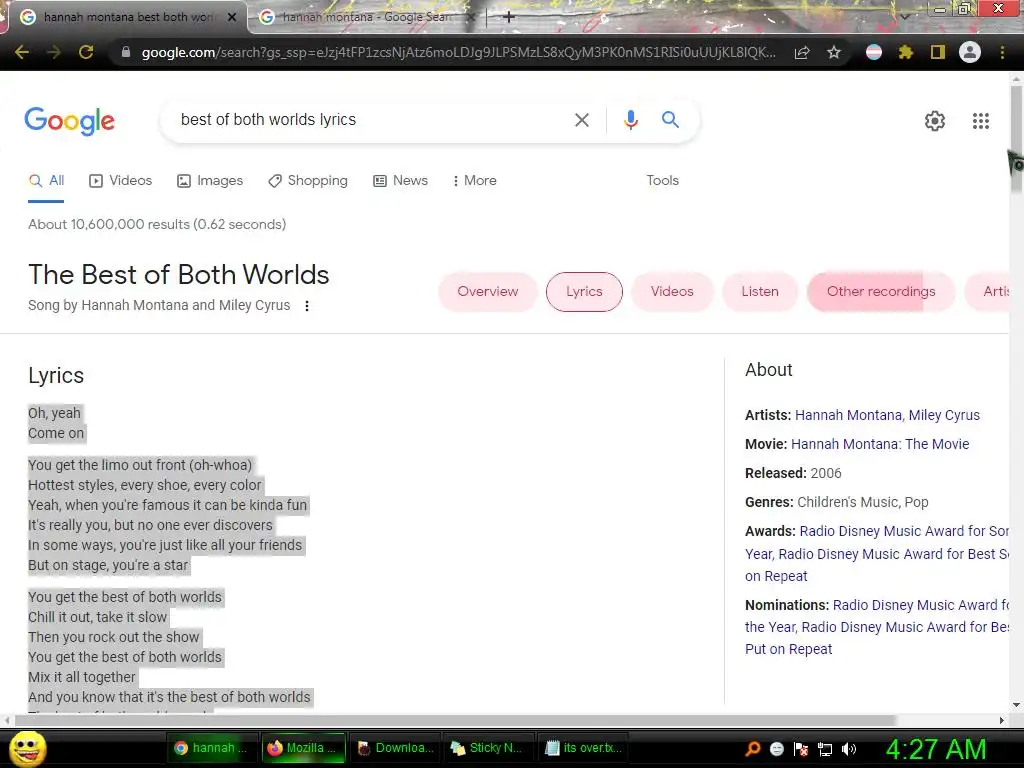Open the smiley face start button
Screen dimensions: 1024x768
pos(28,748)
